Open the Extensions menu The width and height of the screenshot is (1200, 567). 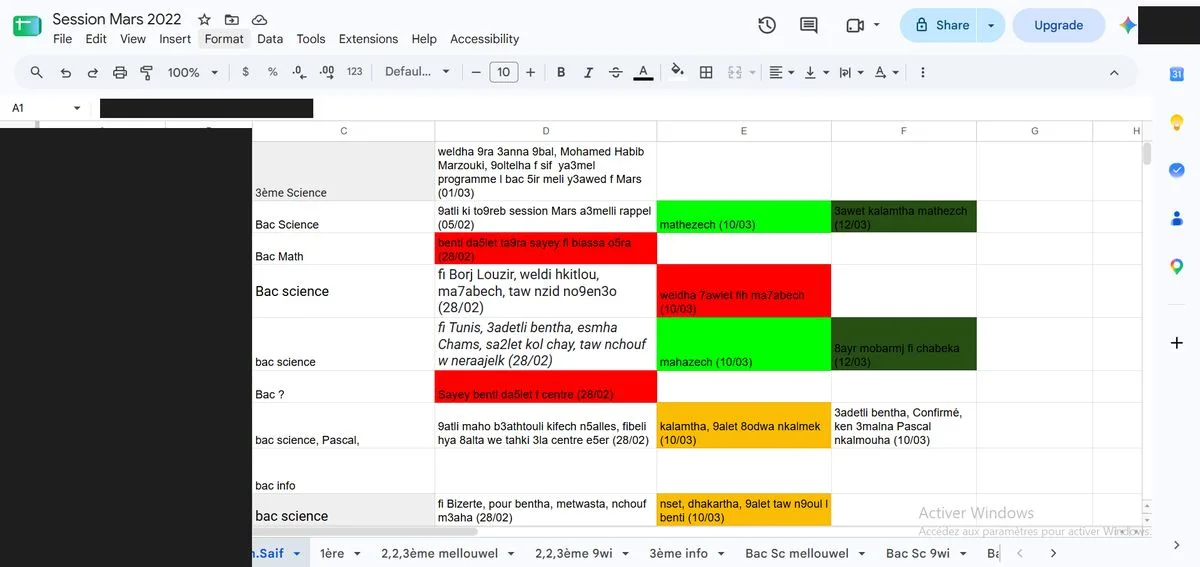pyautogui.click(x=368, y=39)
